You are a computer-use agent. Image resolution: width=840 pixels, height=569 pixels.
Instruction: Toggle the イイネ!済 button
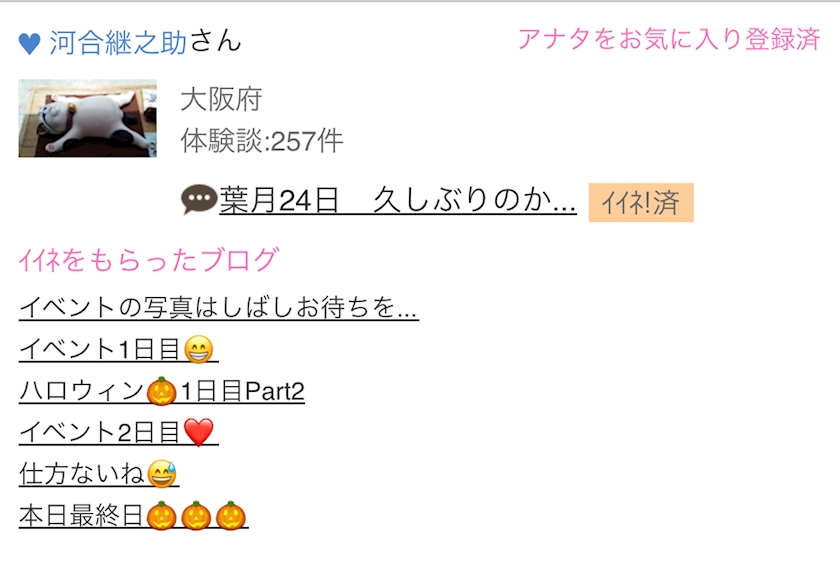click(x=641, y=203)
